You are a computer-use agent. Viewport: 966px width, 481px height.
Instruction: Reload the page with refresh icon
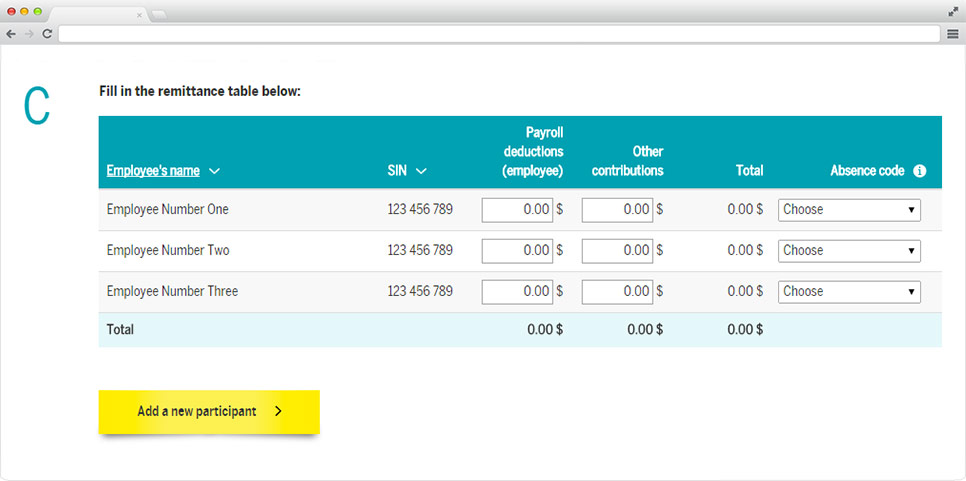pos(47,34)
